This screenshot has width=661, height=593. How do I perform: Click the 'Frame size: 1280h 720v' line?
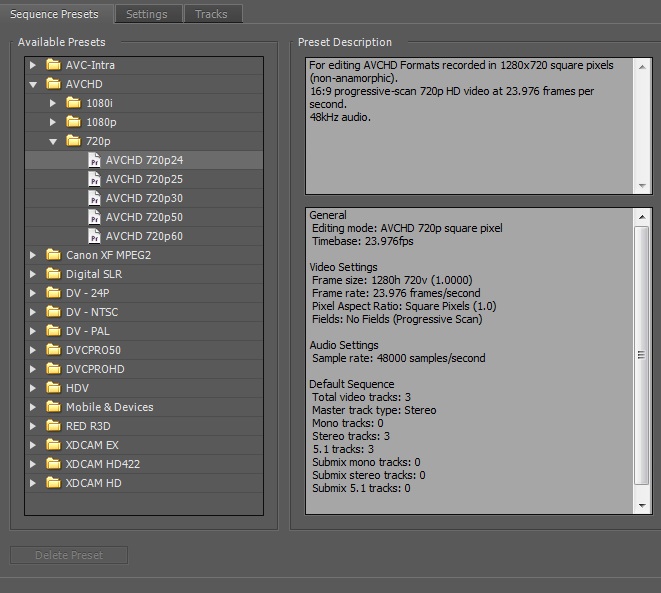pyautogui.click(x=392, y=280)
